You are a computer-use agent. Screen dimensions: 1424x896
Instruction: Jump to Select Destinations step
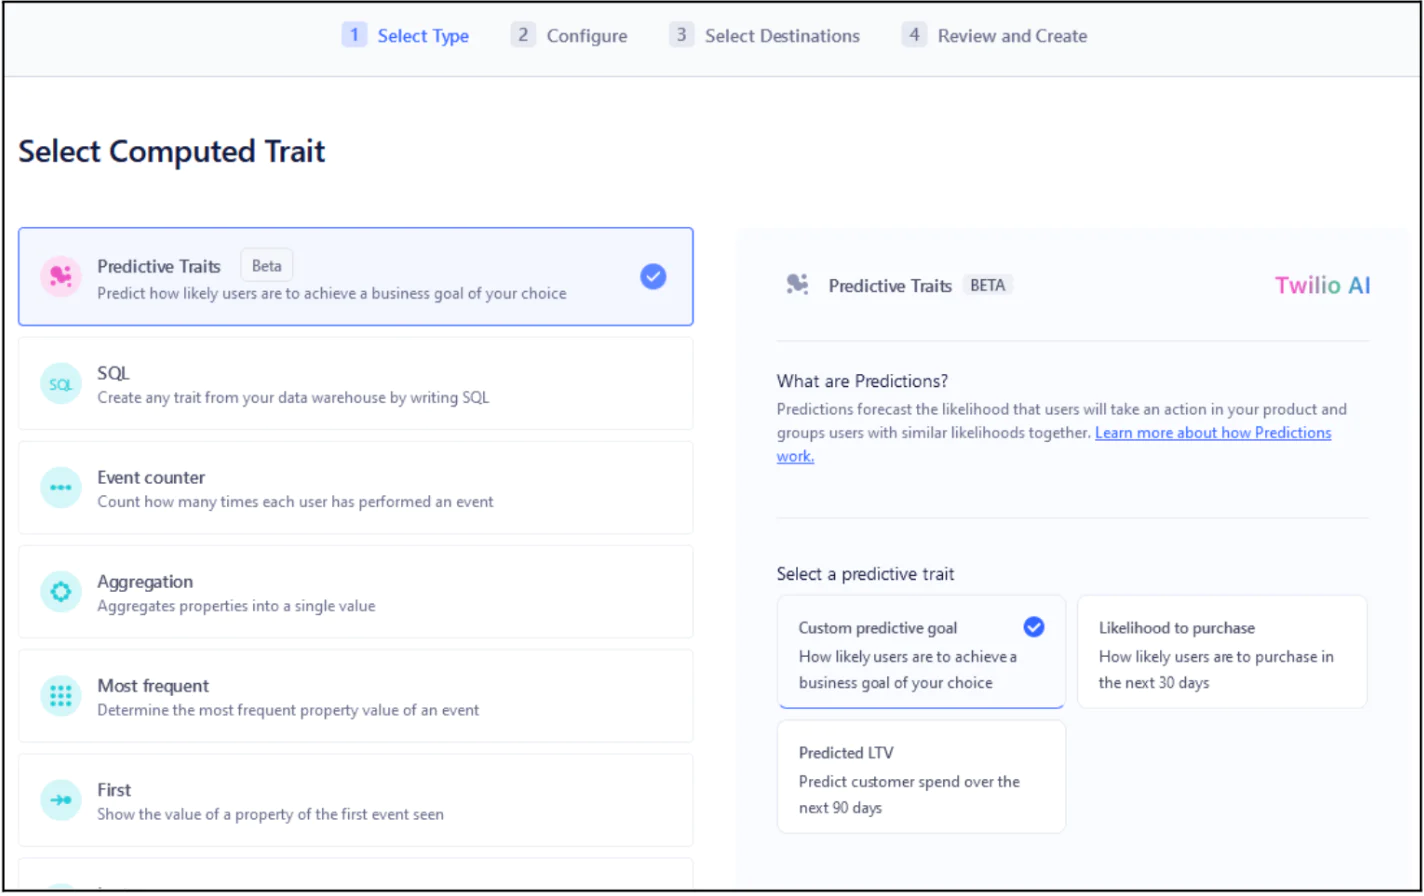(765, 36)
